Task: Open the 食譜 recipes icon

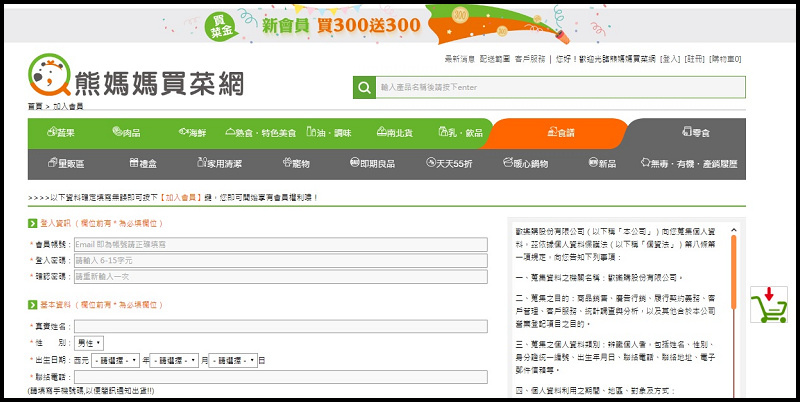Action: (x=552, y=132)
